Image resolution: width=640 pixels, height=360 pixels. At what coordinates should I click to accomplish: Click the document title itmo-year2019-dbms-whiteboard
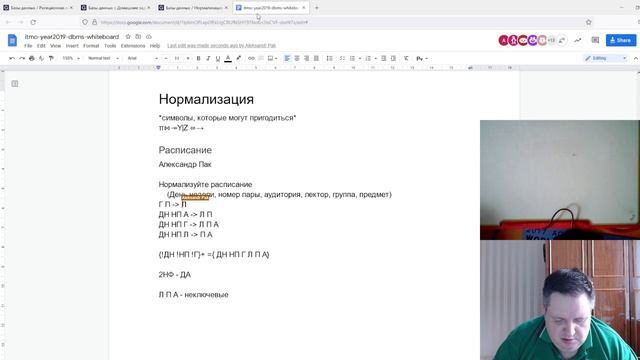pos(72,37)
